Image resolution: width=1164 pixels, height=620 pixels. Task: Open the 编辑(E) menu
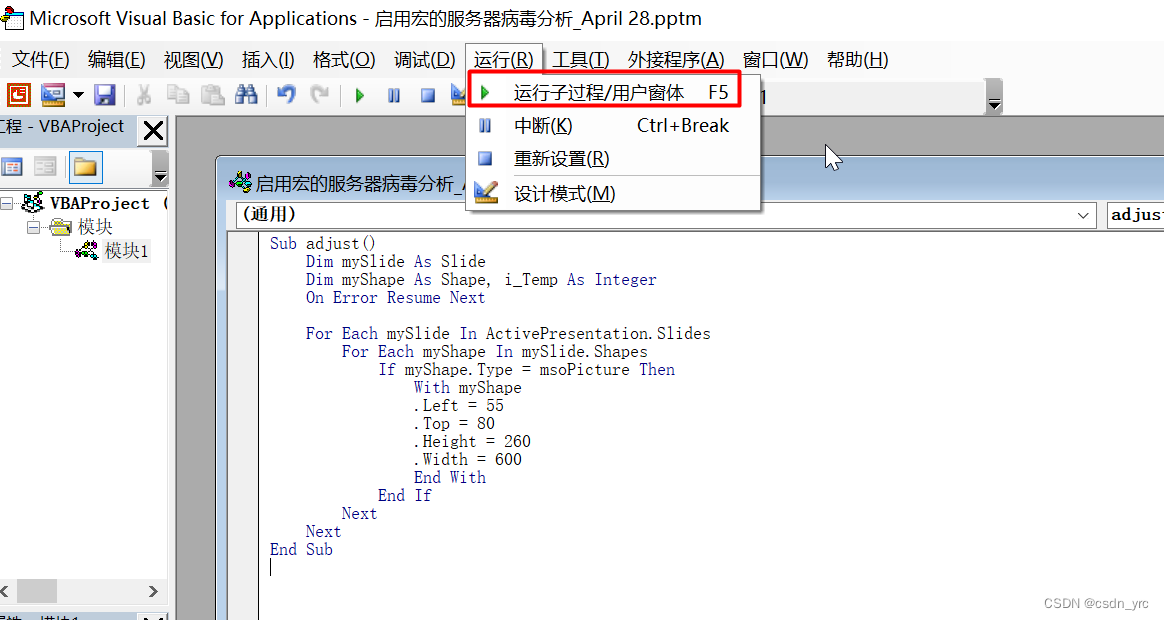117,59
